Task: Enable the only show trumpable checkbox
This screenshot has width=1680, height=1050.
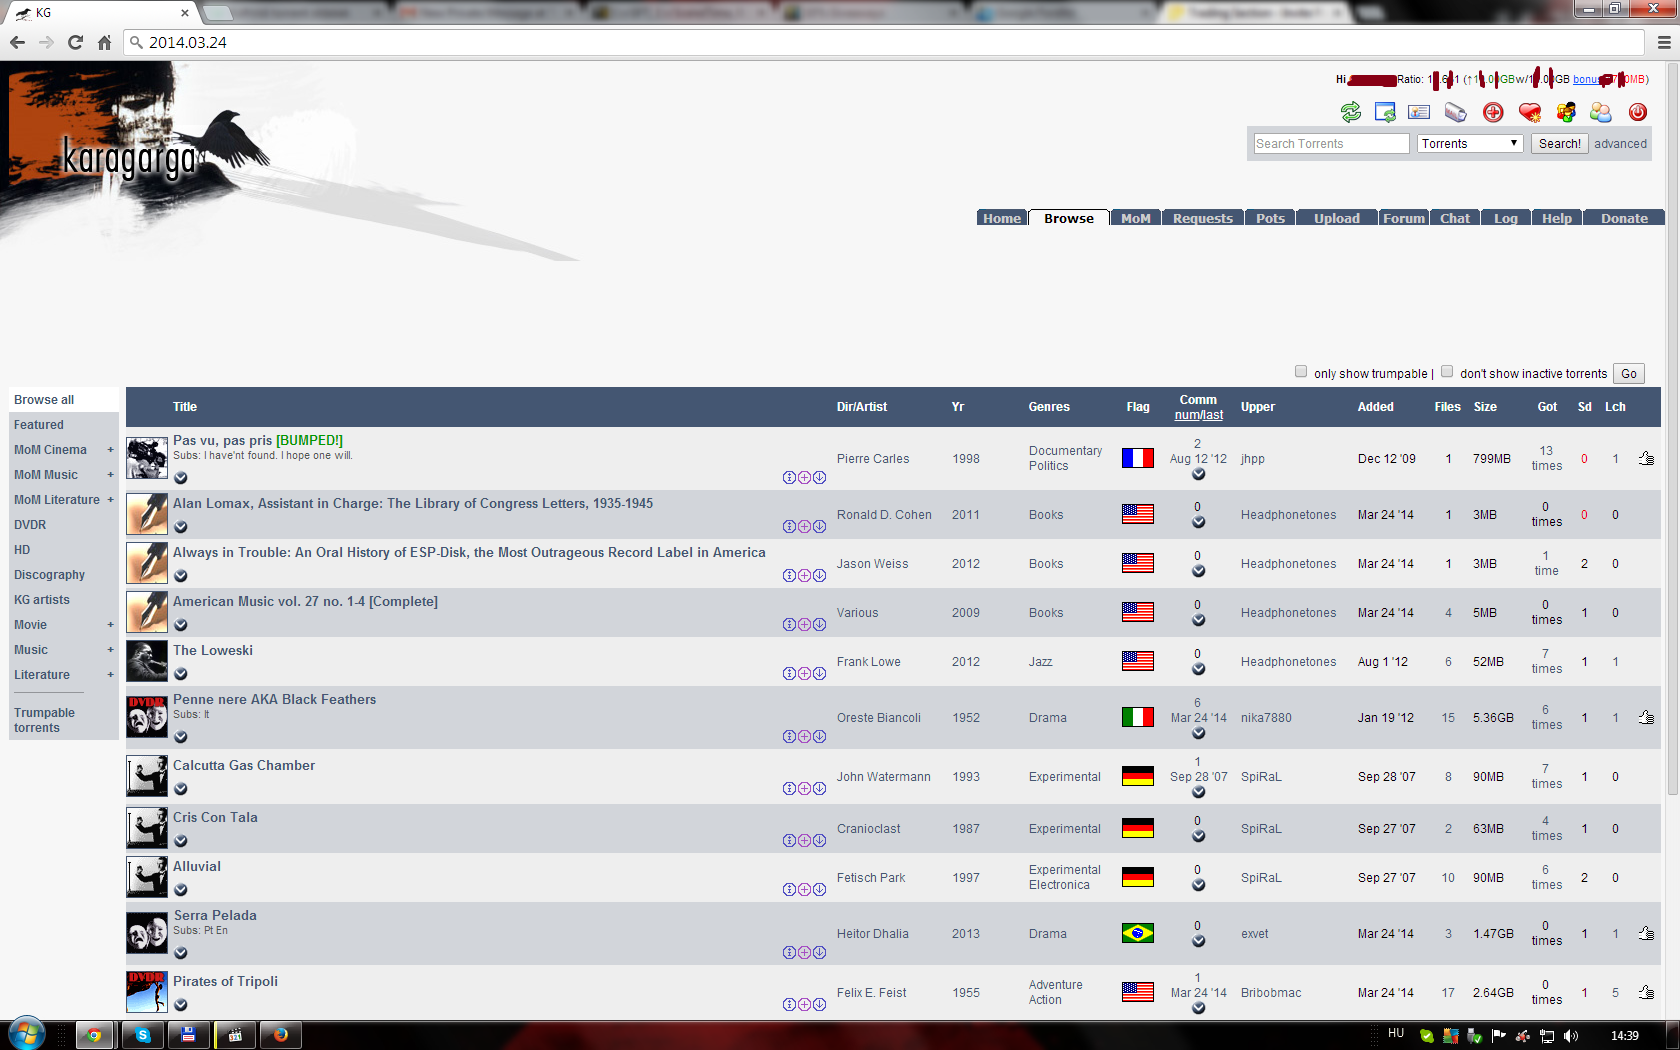Action: (1301, 371)
